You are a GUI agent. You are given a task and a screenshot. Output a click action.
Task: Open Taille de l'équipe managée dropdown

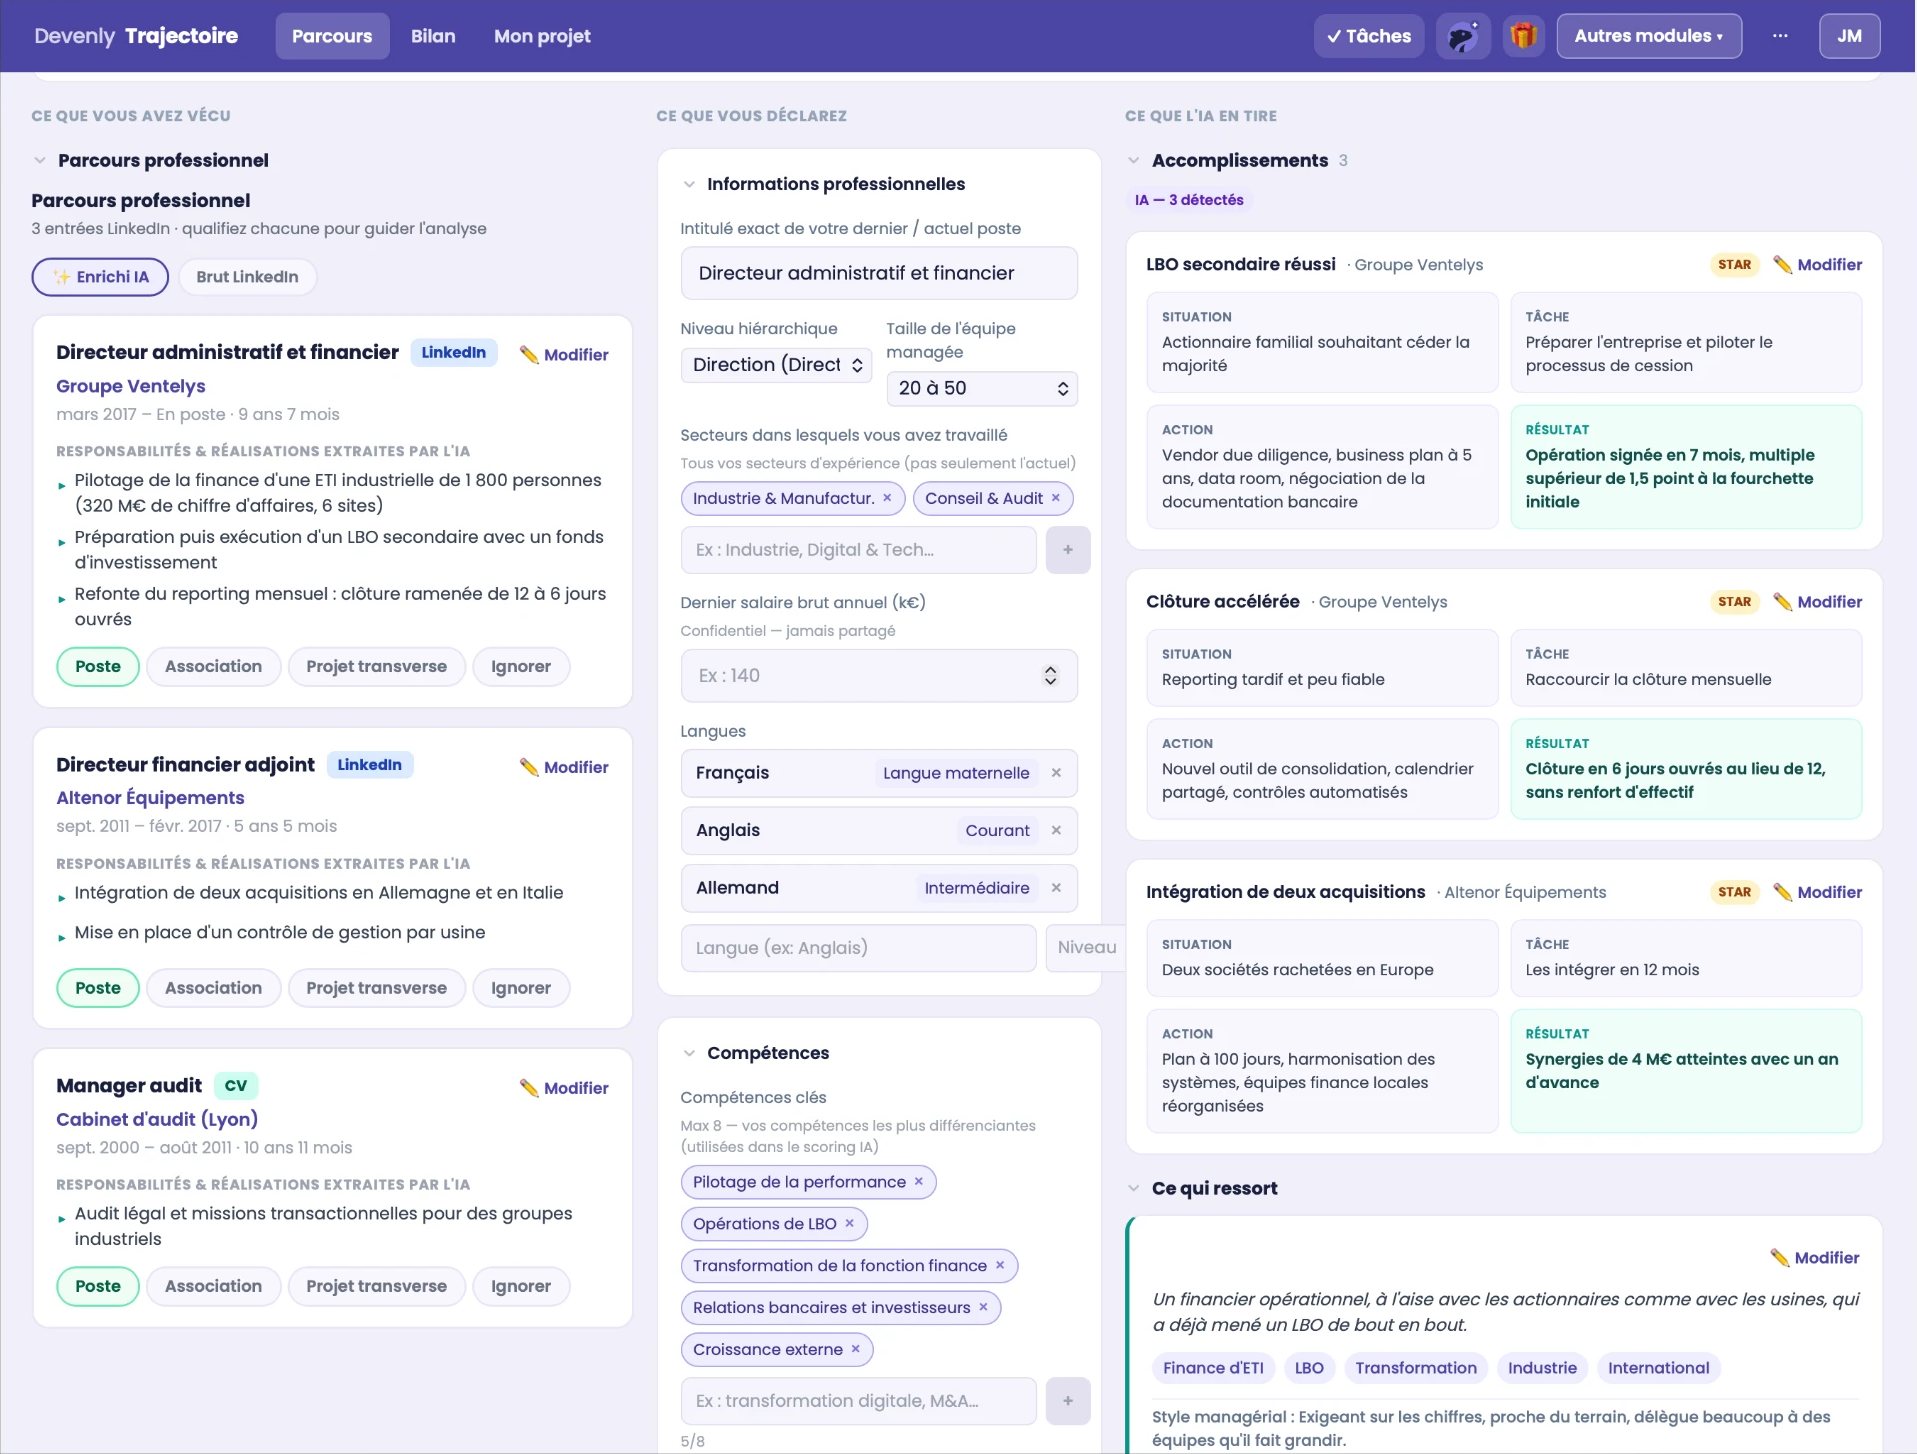[982, 389]
